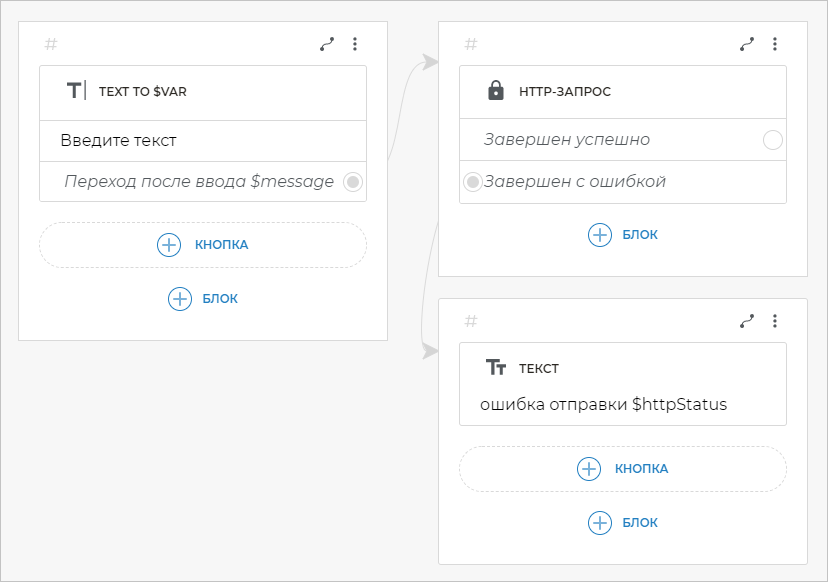828x582 pixels.
Task: Add a Кнопка to the Текст card
Action: [x=623, y=469]
